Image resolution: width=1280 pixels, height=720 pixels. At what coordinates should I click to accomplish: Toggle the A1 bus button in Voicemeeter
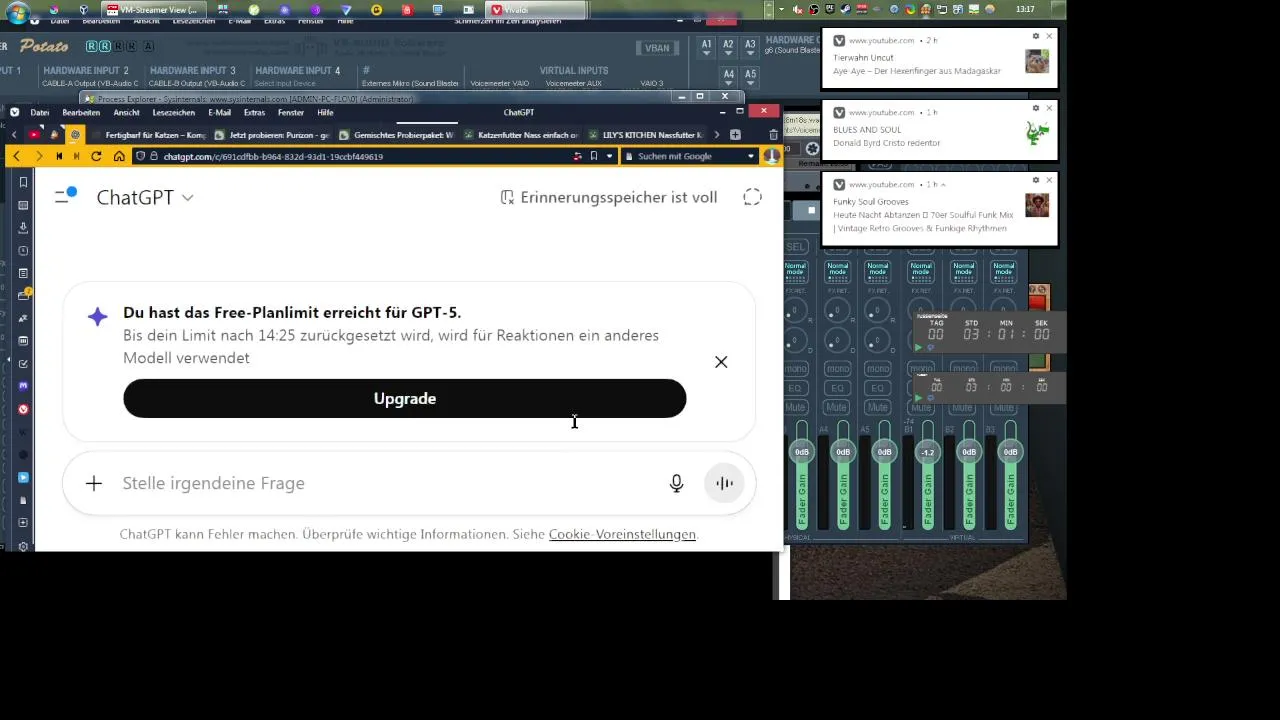pyautogui.click(x=707, y=46)
